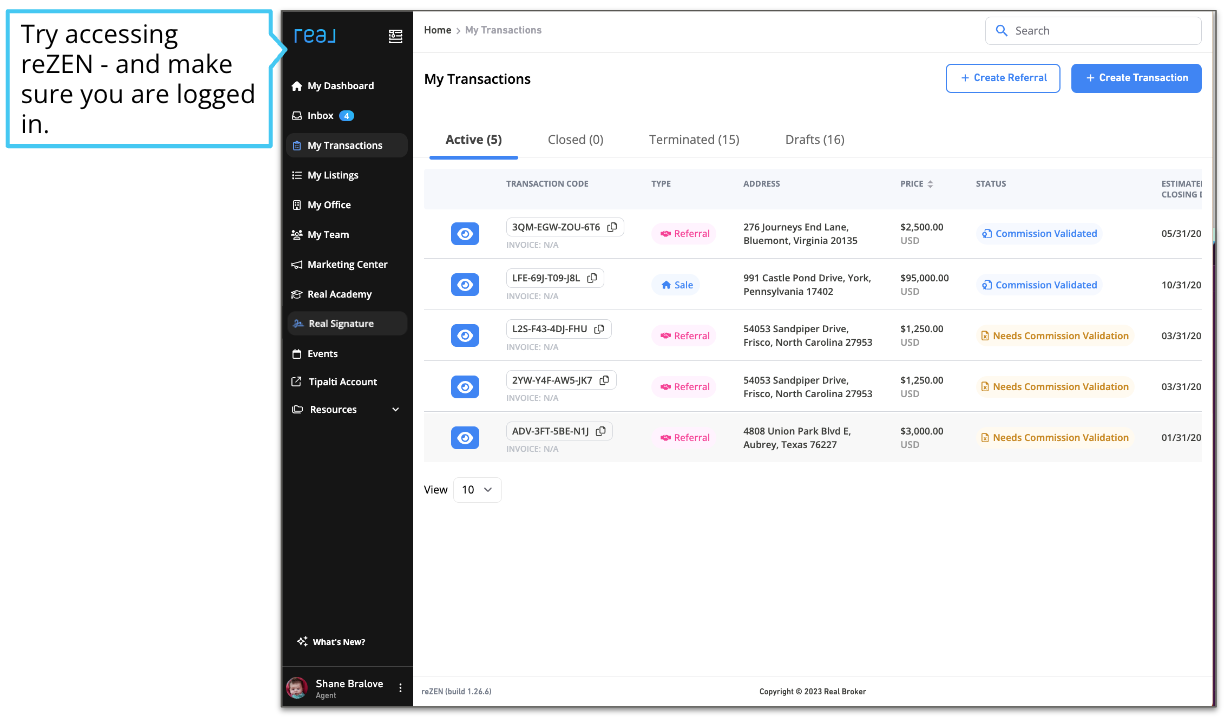Image resolution: width=1227 pixels, height=719 pixels.
Task: Switch to Terminated (15) tab
Action: tap(694, 140)
